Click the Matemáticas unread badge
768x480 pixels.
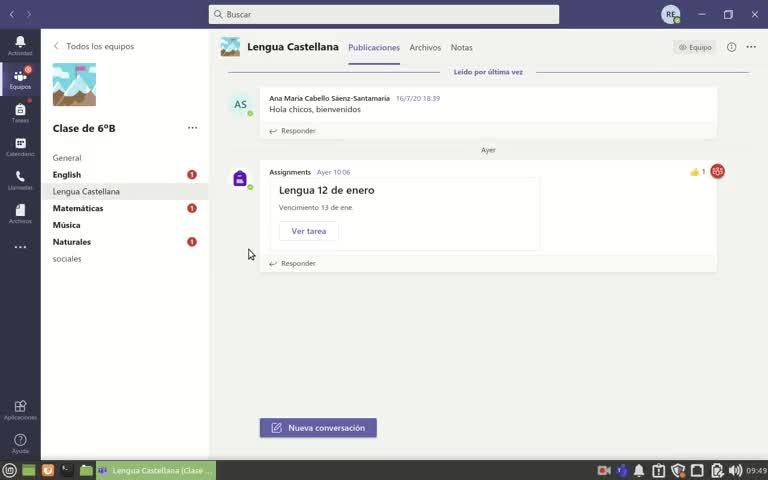[192, 208]
